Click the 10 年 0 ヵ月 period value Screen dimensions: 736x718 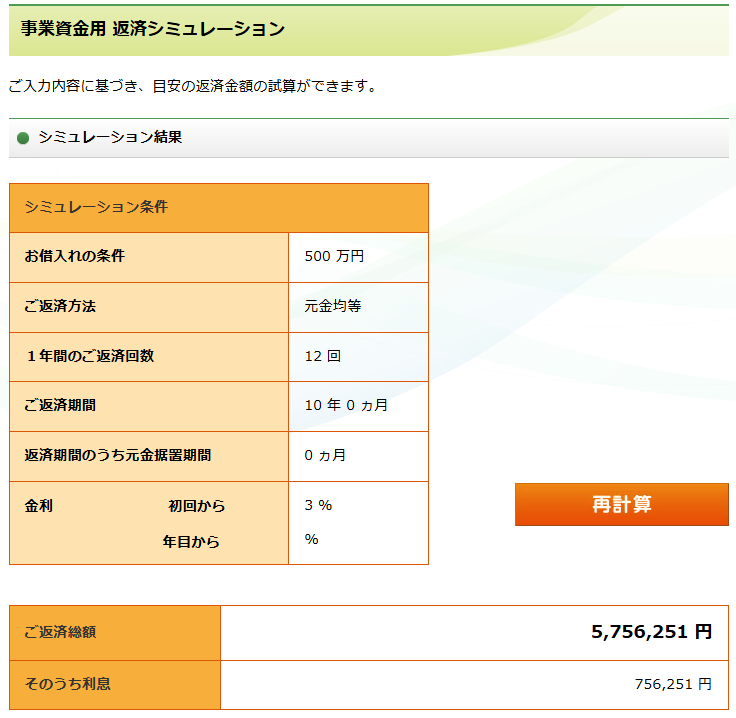point(345,406)
